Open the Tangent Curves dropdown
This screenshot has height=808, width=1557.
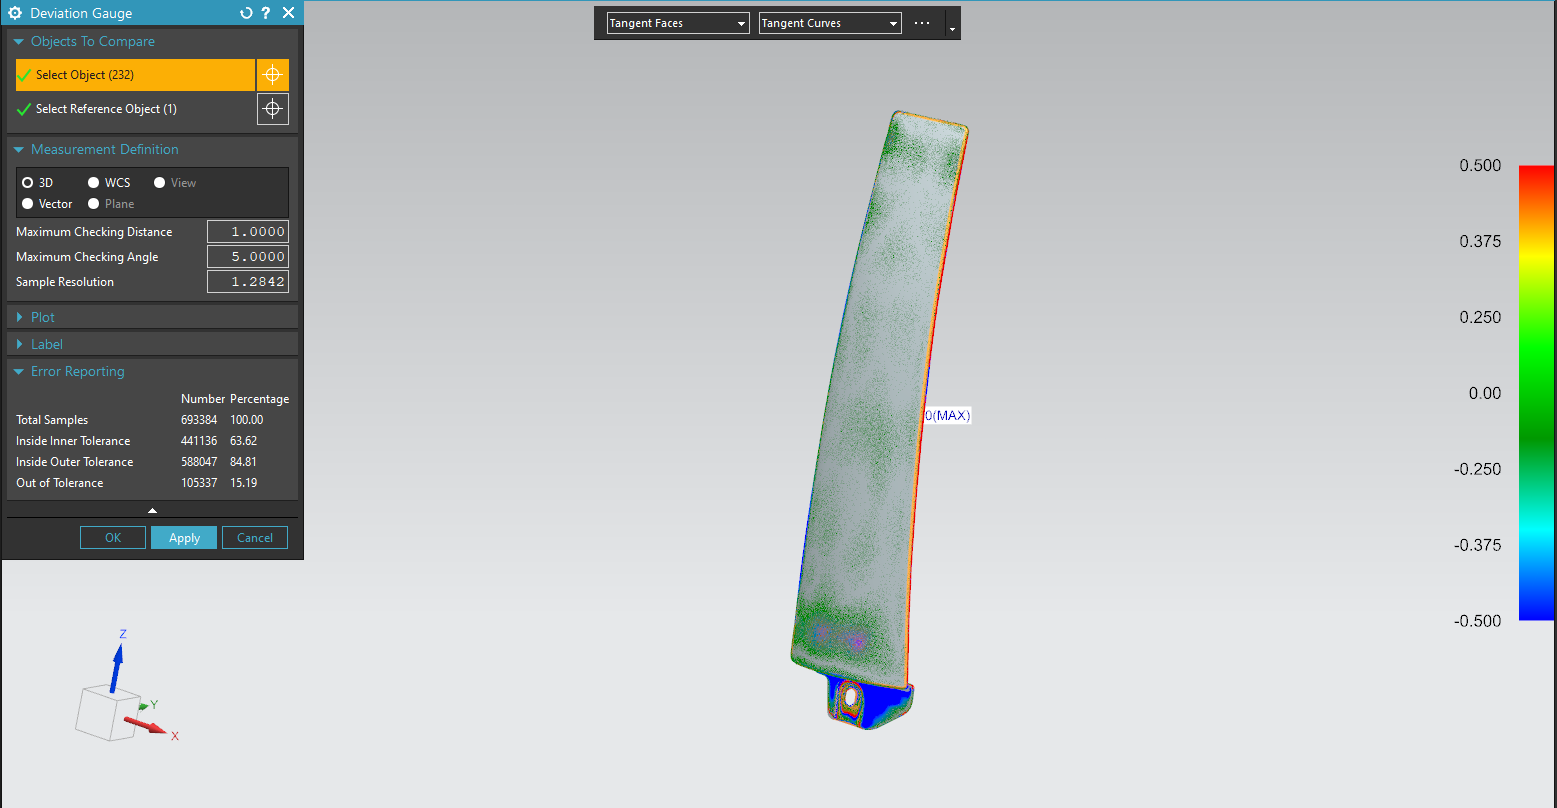(830, 23)
